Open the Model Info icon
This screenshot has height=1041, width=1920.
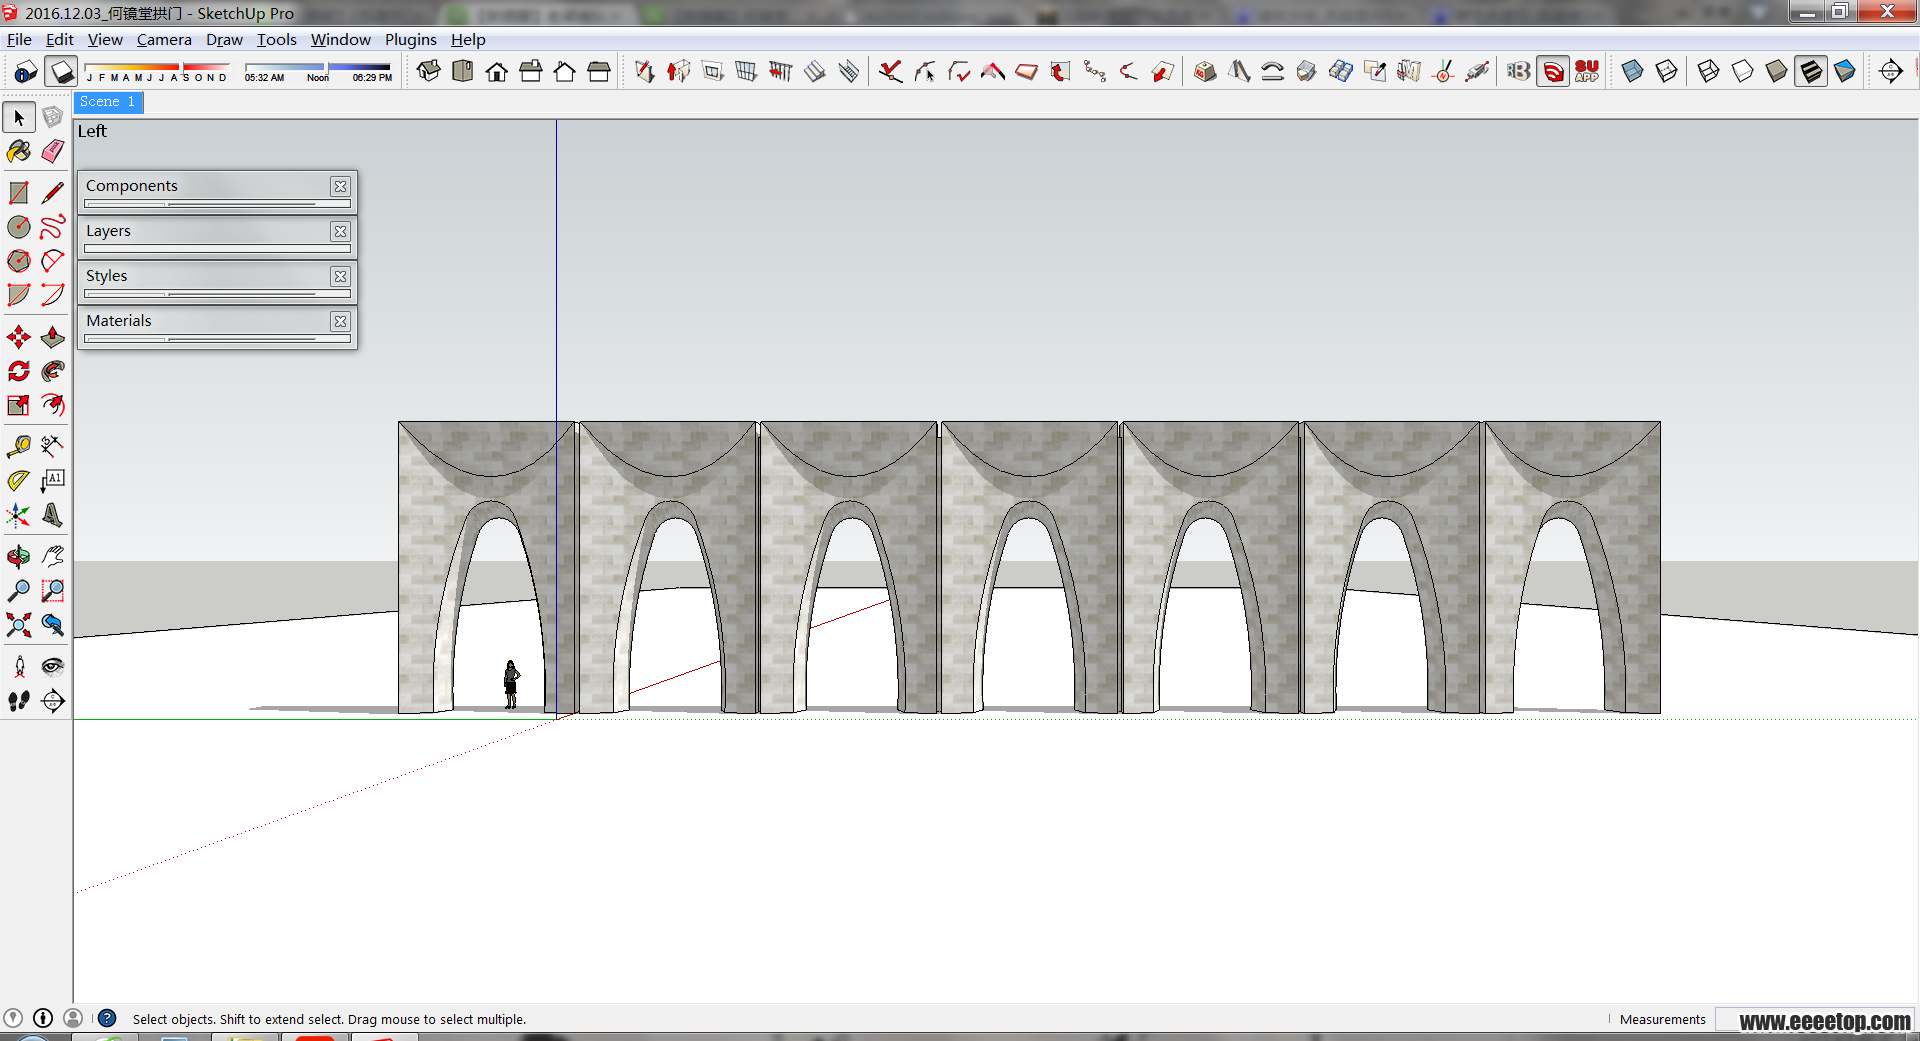pos(26,71)
